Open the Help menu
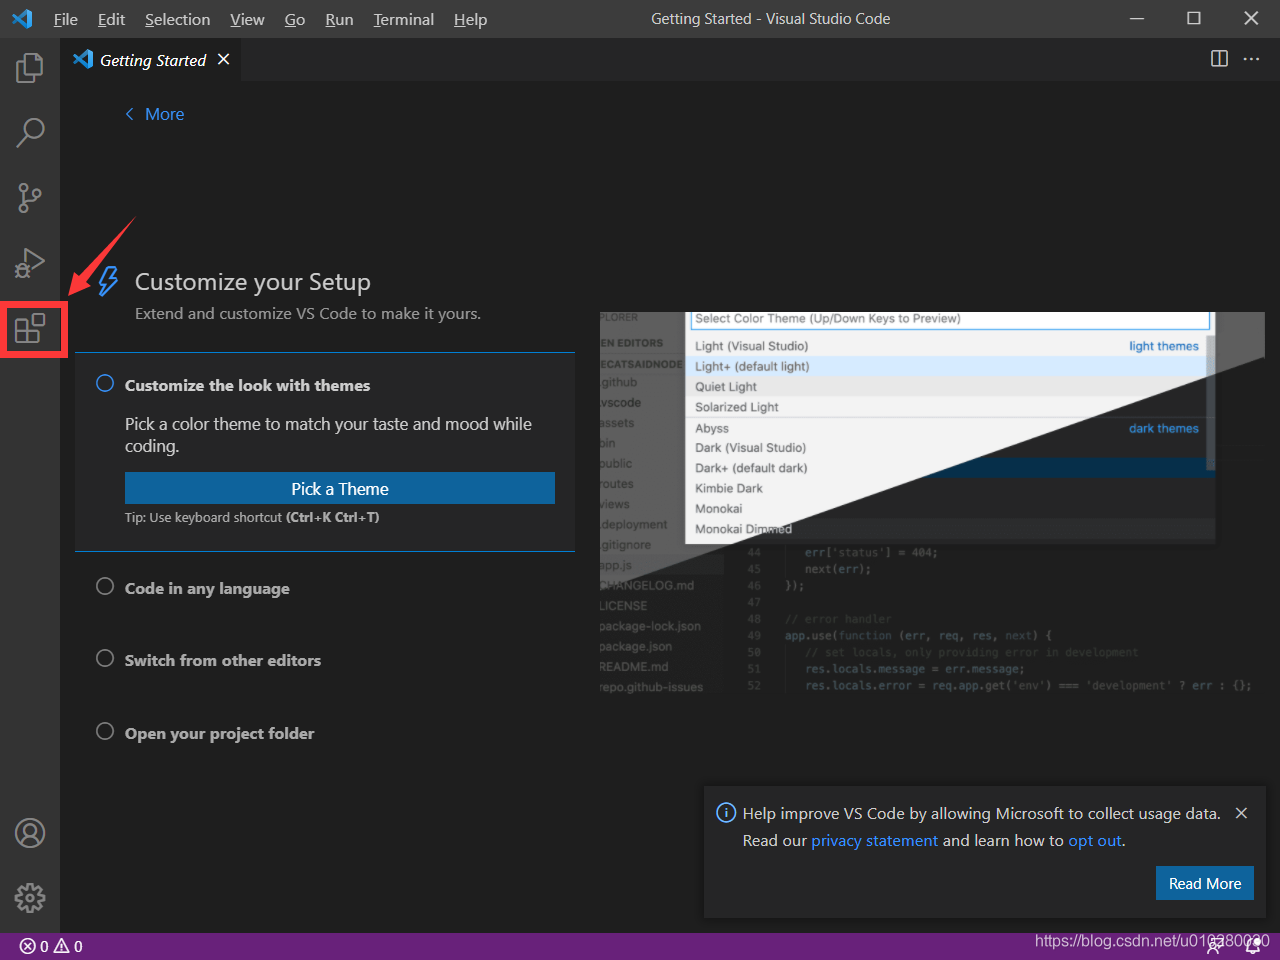Image resolution: width=1280 pixels, height=960 pixels. coord(470,19)
